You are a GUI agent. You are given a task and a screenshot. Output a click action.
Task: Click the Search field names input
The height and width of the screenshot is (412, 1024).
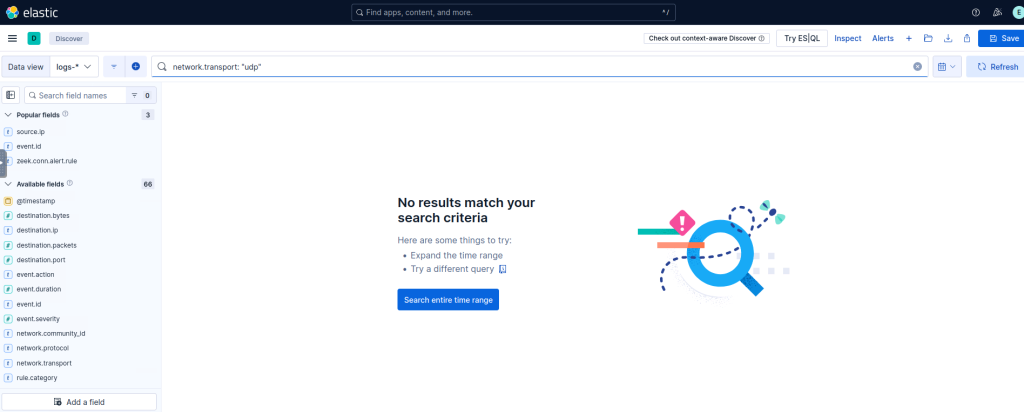(x=78, y=95)
